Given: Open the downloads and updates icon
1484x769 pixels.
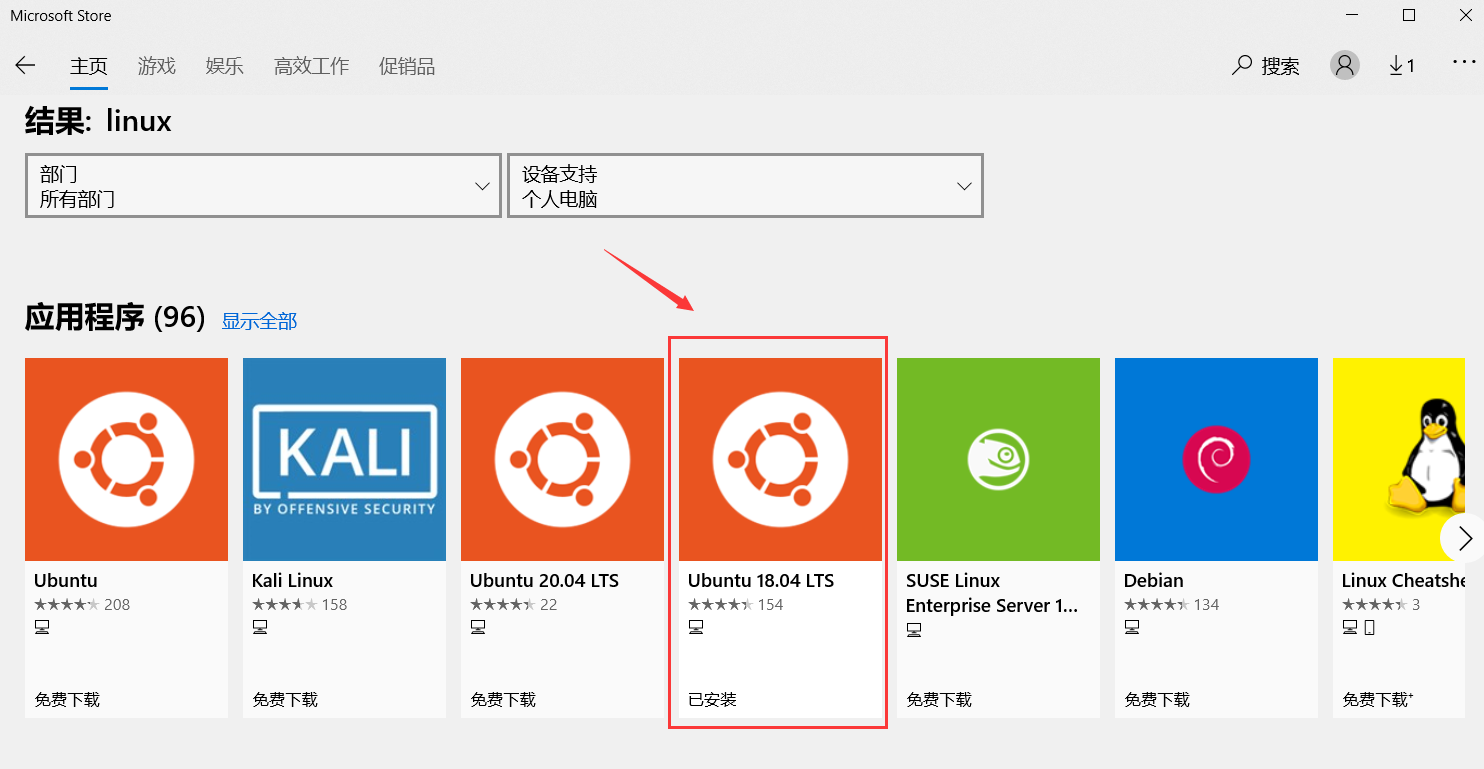Looking at the screenshot, I should click(1402, 66).
